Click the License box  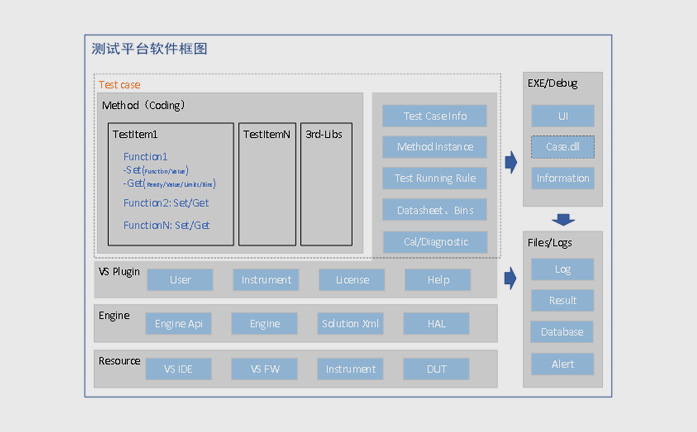[x=352, y=280]
